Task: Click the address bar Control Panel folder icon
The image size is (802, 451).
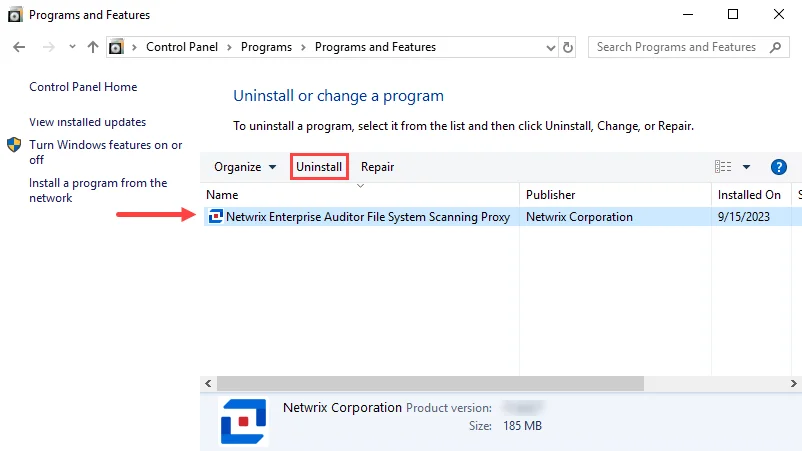Action: click(x=116, y=47)
